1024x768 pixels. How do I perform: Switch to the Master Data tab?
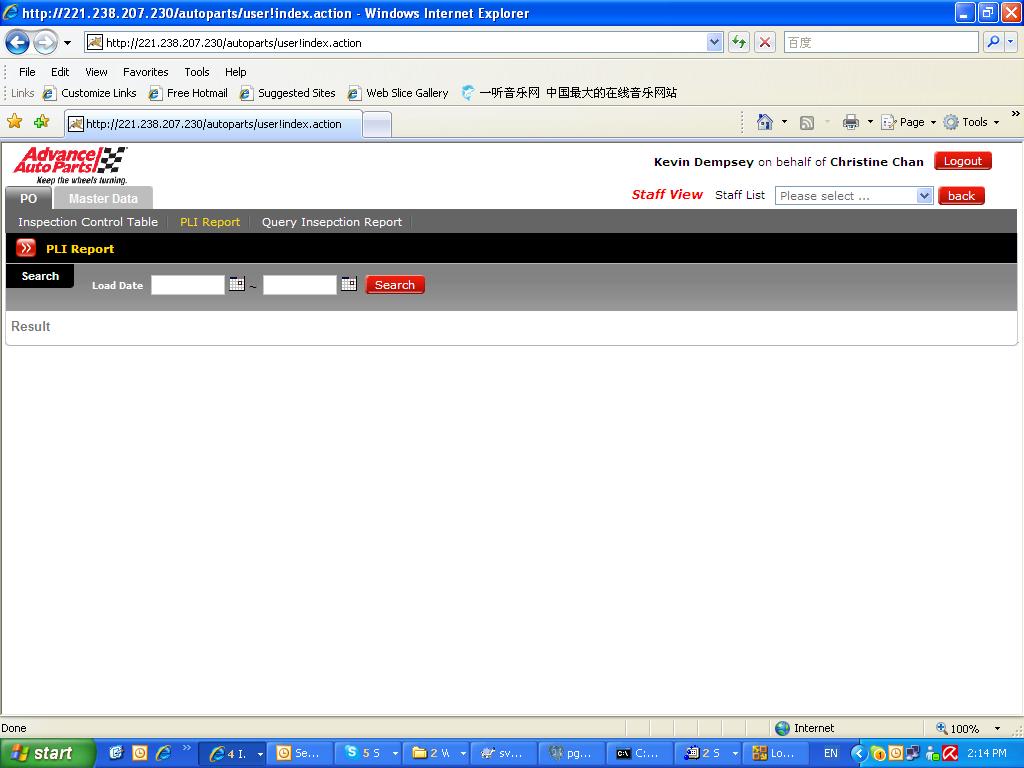coord(103,198)
